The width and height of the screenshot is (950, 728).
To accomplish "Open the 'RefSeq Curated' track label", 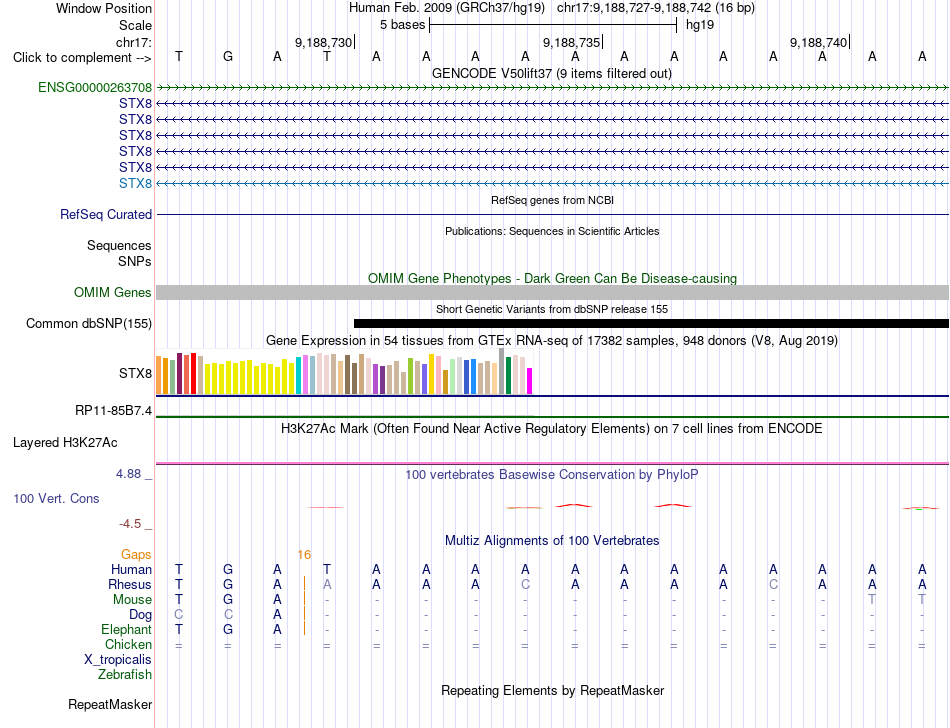I will pos(106,214).
